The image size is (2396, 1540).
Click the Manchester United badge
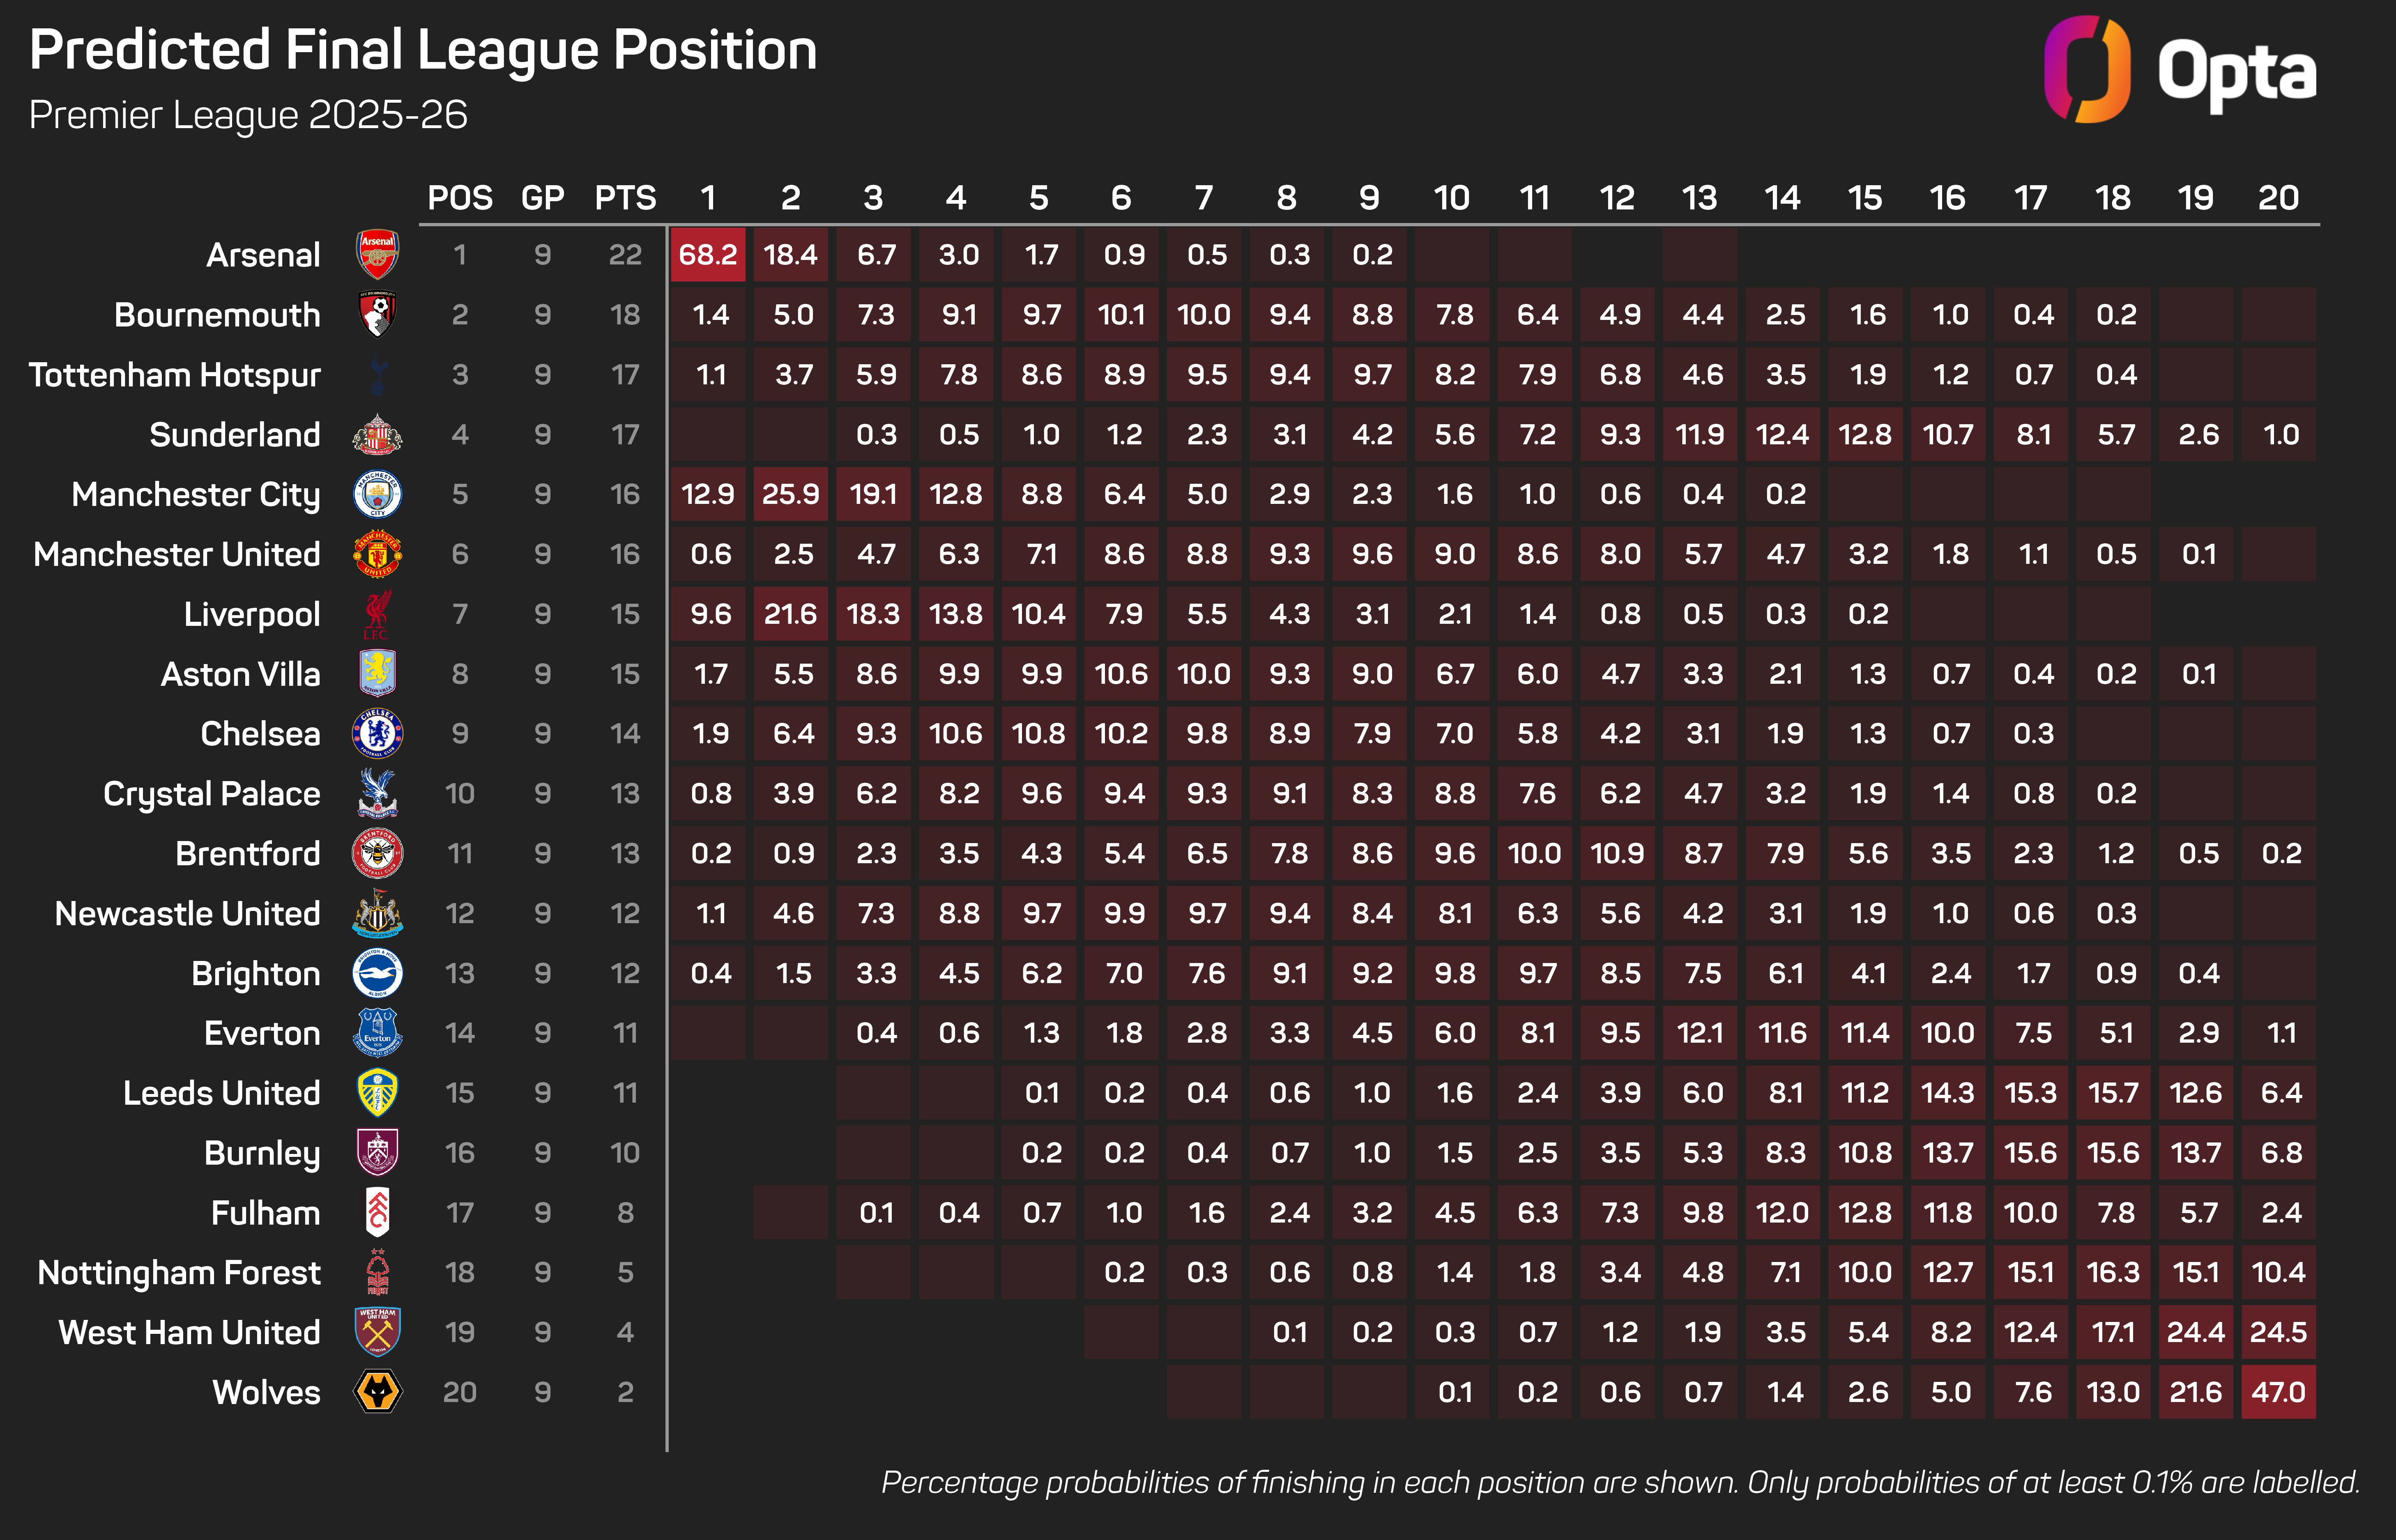coord(378,554)
